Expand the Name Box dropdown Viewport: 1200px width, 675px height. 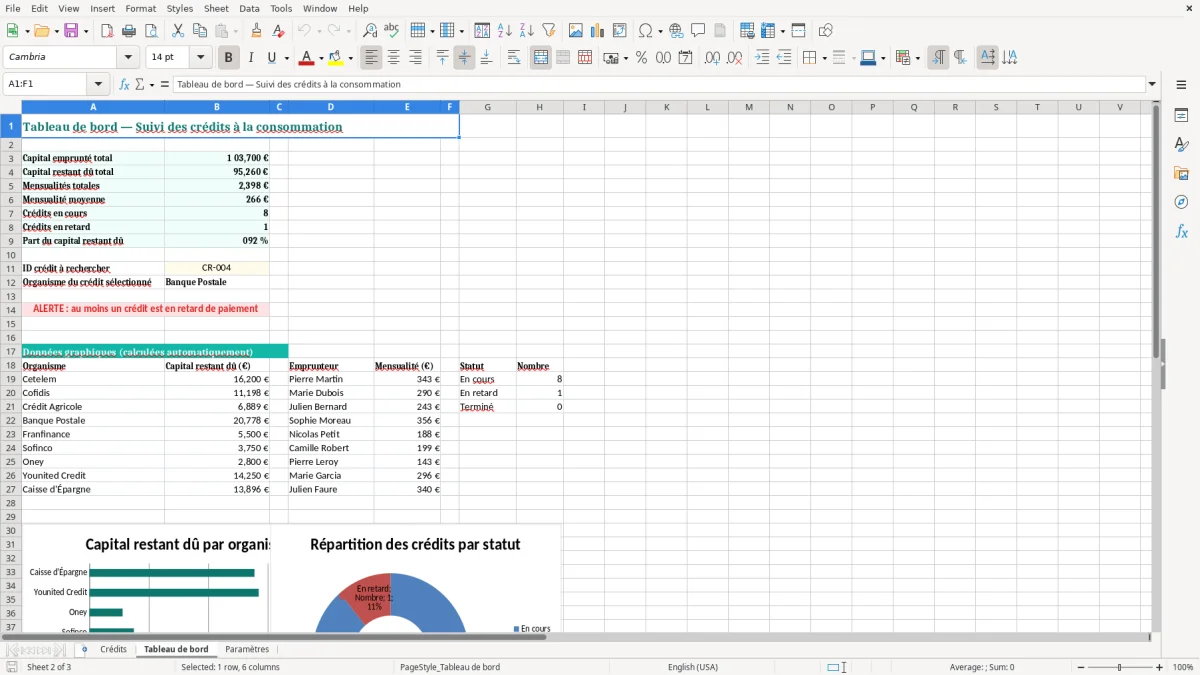point(98,85)
